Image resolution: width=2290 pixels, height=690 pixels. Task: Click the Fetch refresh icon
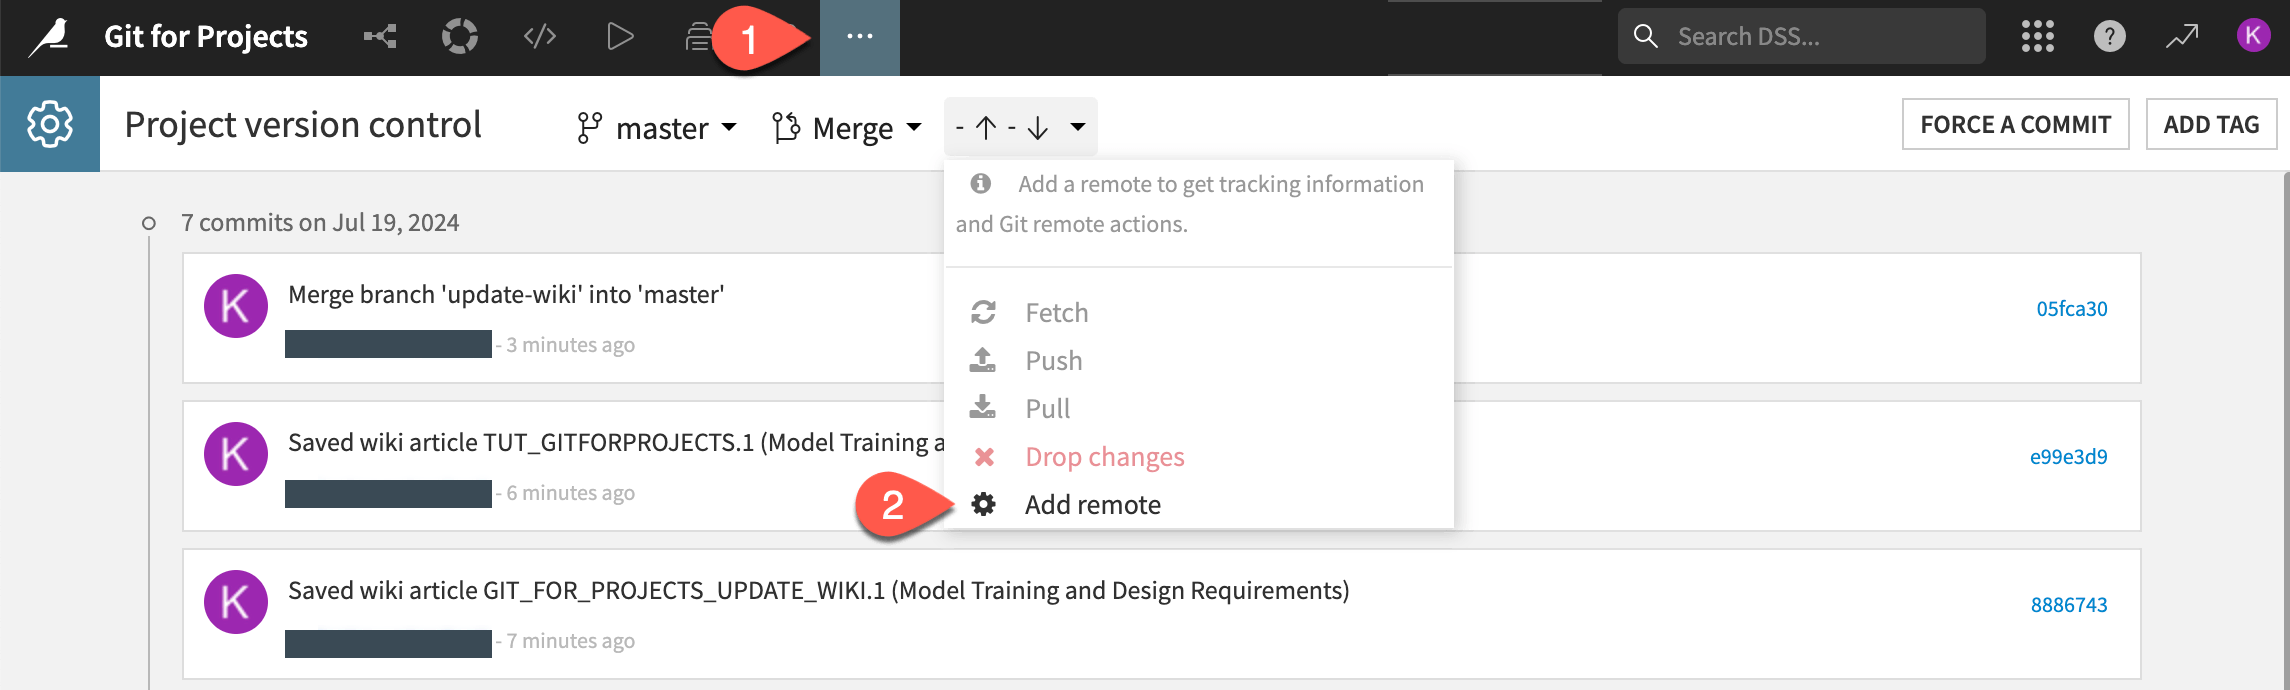coord(984,312)
